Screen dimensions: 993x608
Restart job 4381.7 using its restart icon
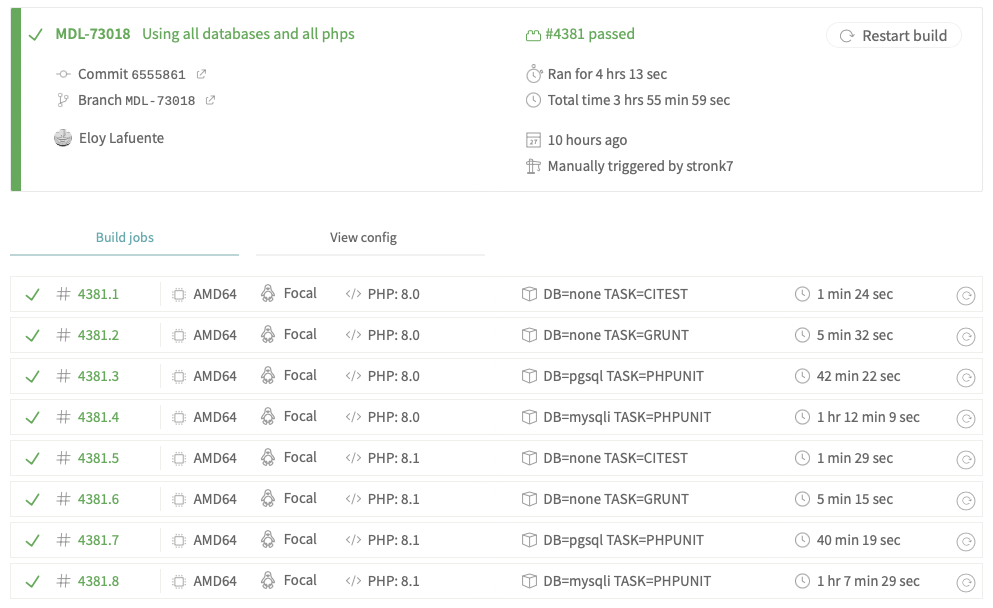point(965,542)
